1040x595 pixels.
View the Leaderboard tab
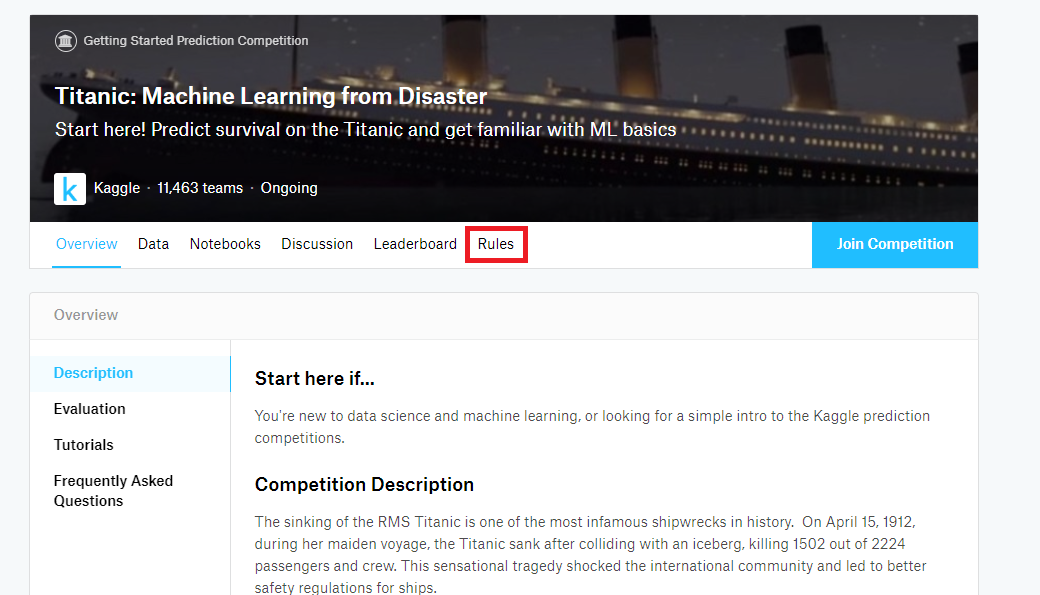click(415, 244)
